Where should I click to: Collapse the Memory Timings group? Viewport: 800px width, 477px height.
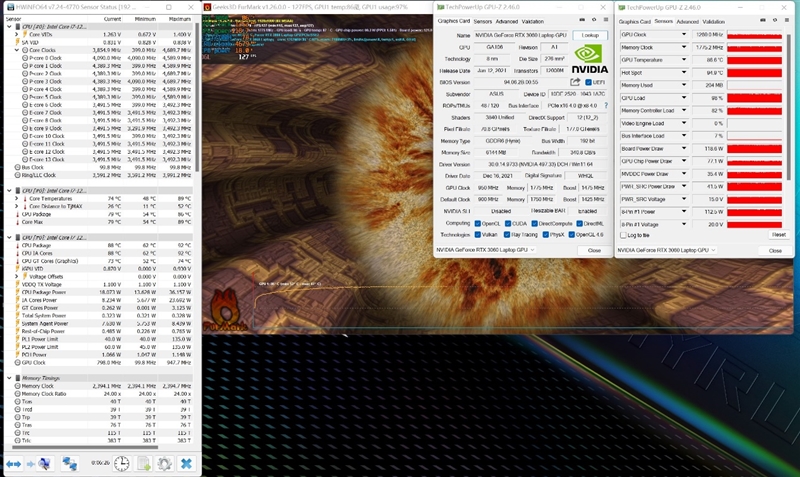9,378
